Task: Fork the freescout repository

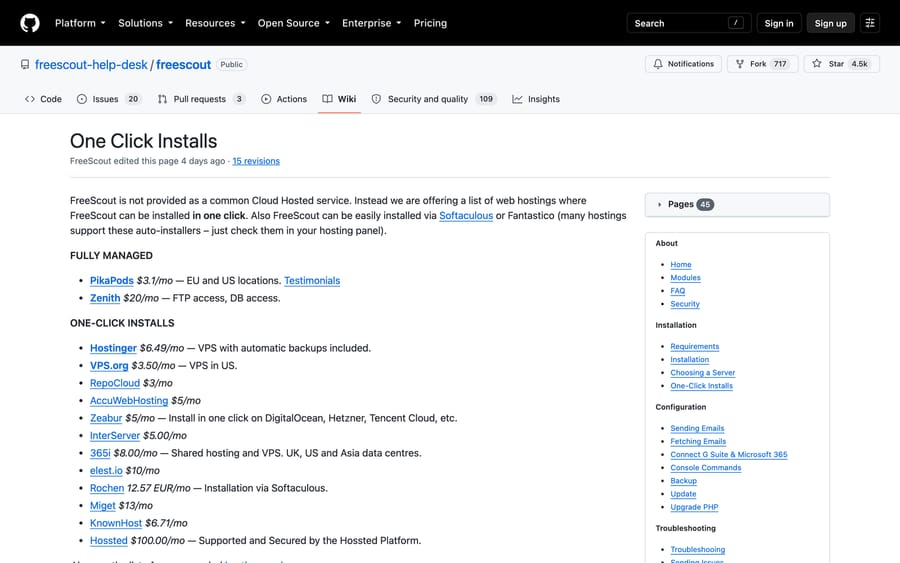Action: [762, 64]
